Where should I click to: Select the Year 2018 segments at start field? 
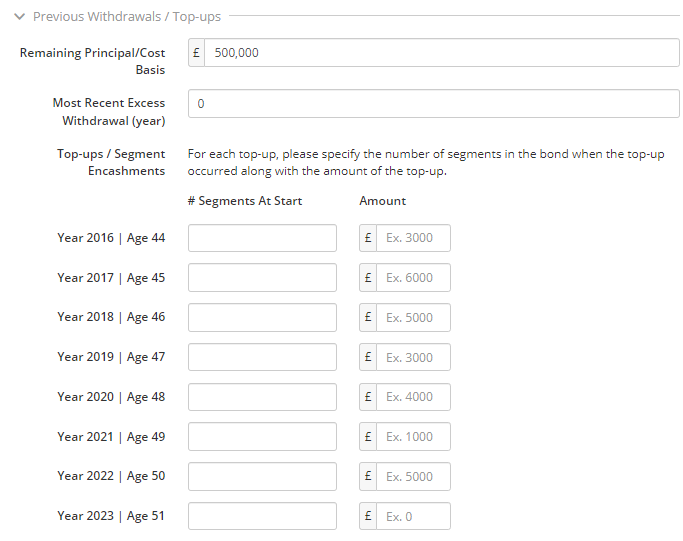262,318
